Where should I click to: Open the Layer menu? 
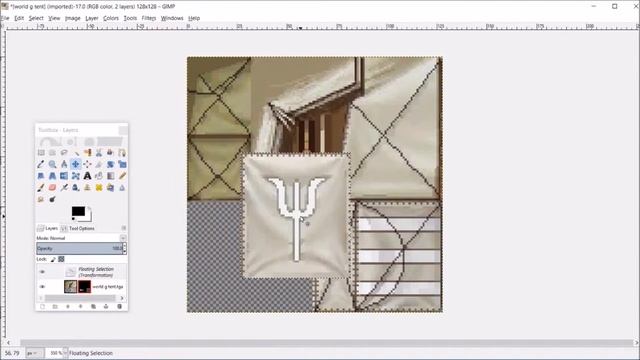[x=91, y=18]
